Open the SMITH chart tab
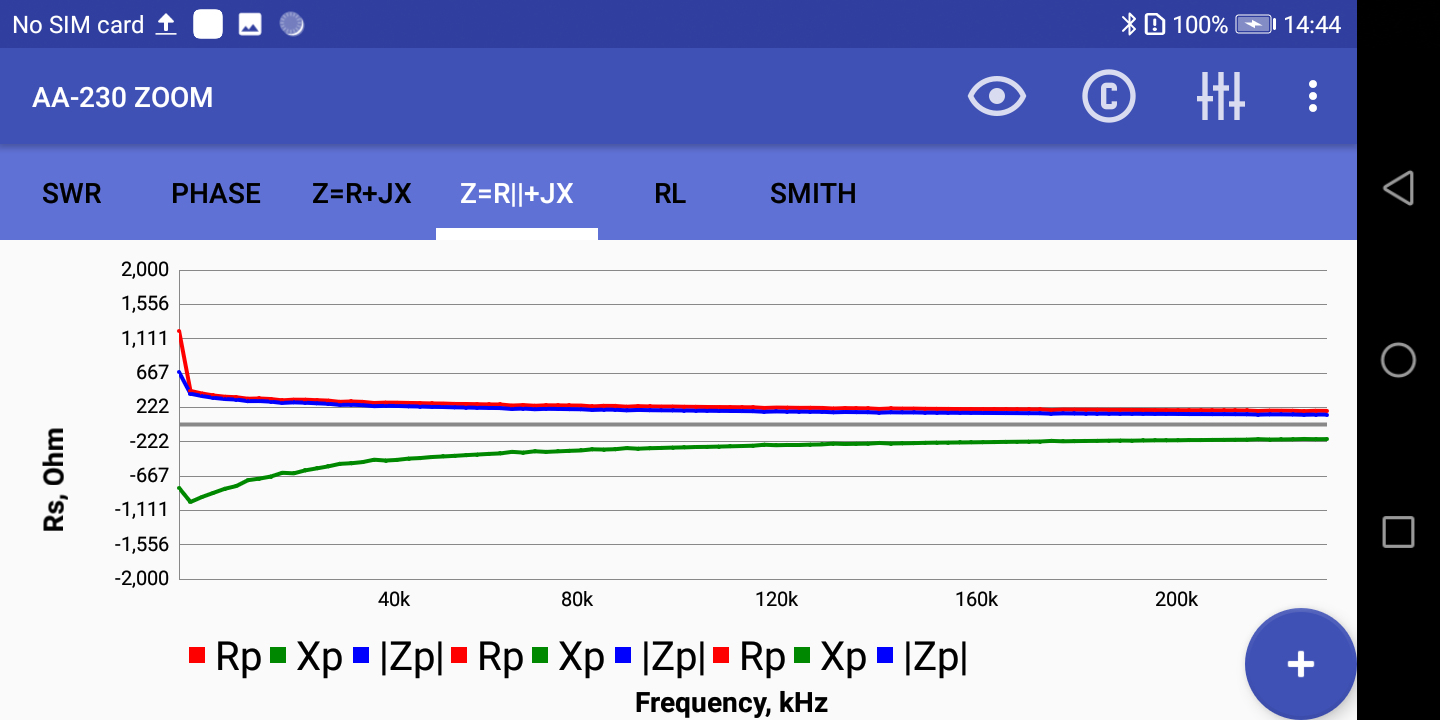The width and height of the screenshot is (1440, 720). [813, 193]
